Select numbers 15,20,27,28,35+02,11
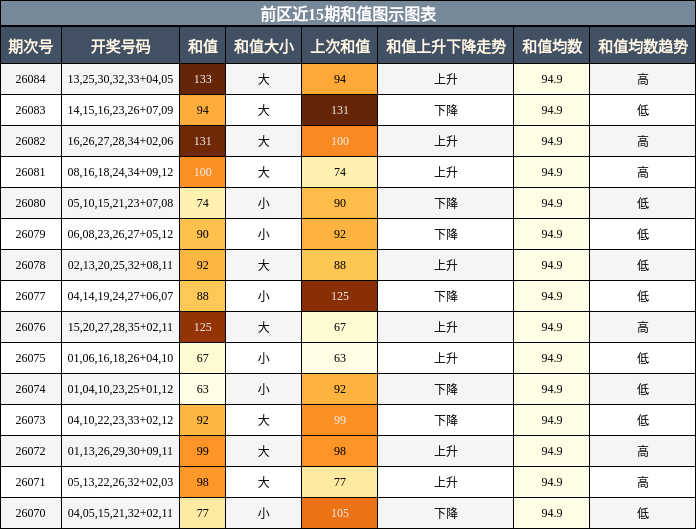This screenshot has width=696, height=529. 120,327
